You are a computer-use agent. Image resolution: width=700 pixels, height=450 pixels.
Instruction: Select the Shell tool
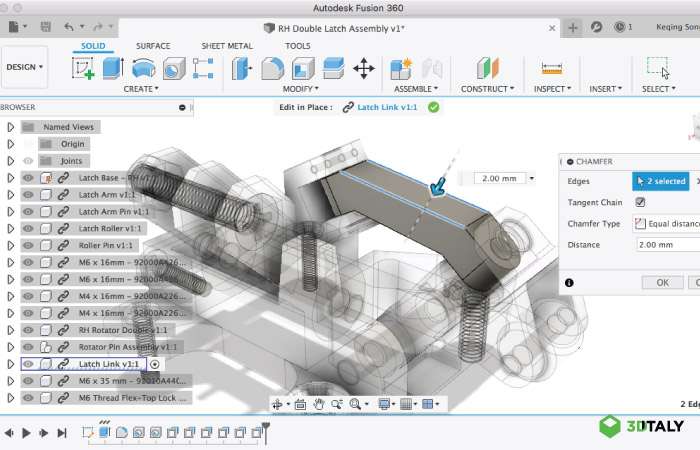(x=303, y=69)
